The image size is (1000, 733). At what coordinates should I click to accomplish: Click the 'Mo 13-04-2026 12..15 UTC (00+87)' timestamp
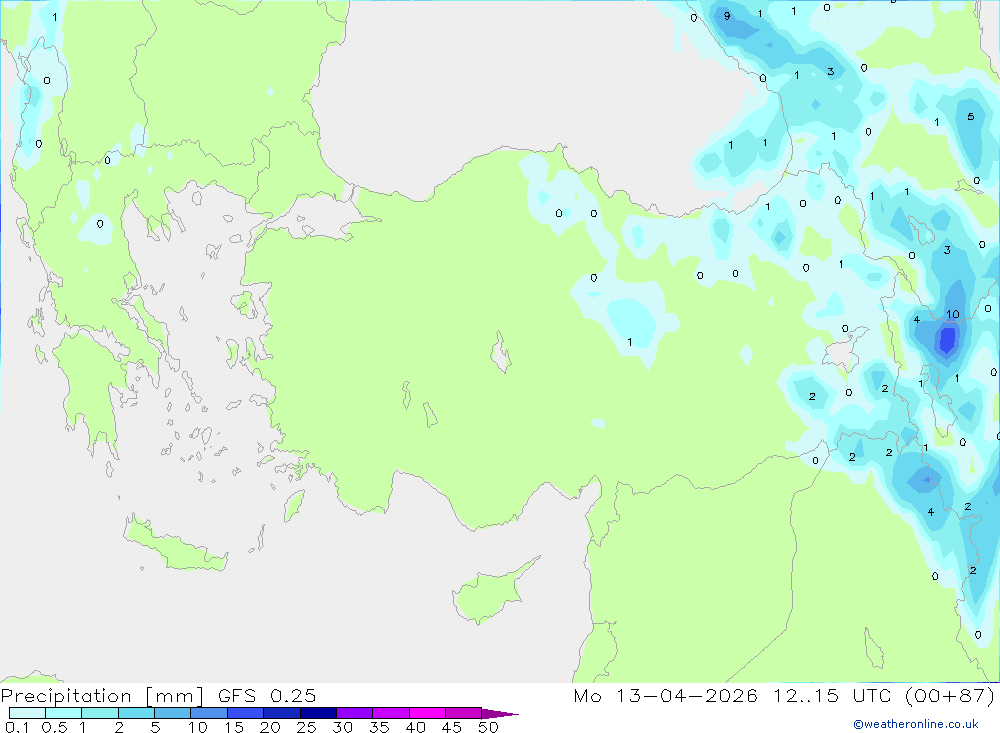pos(784,695)
